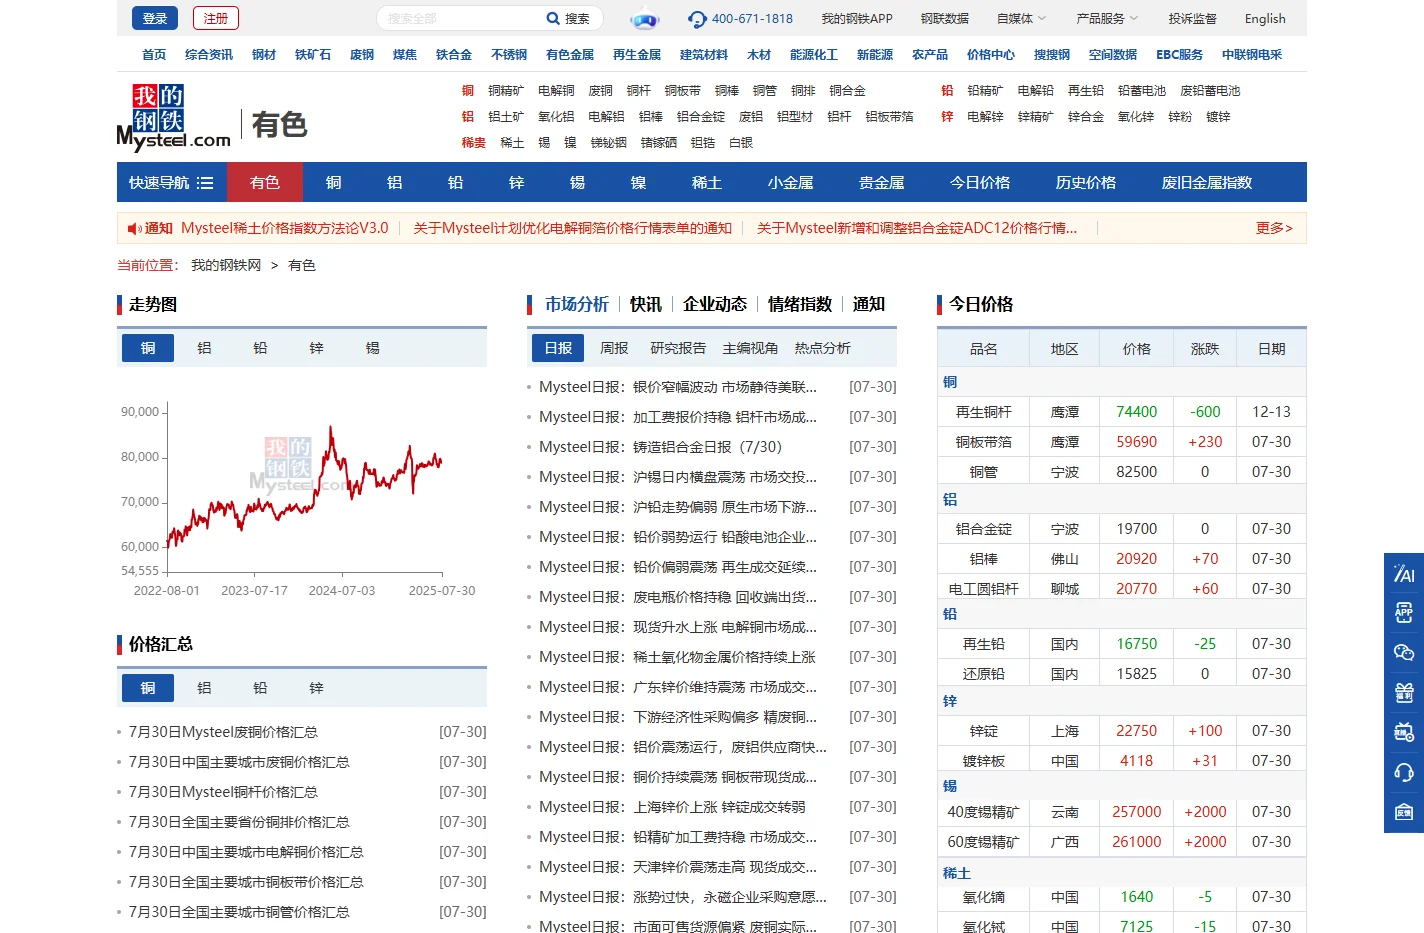This screenshot has height=933, width=1424.
Task: Open 今日价格 in blue navigation bar
Action: [979, 182]
